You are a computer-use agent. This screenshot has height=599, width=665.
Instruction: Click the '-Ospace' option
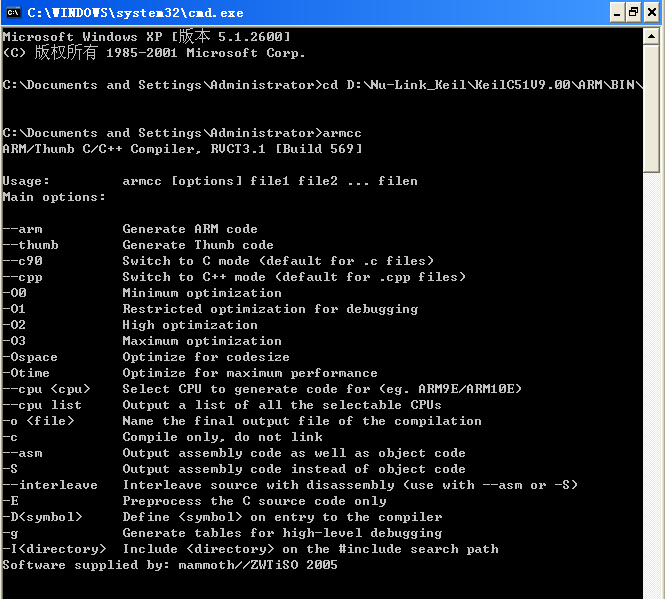(x=30, y=357)
